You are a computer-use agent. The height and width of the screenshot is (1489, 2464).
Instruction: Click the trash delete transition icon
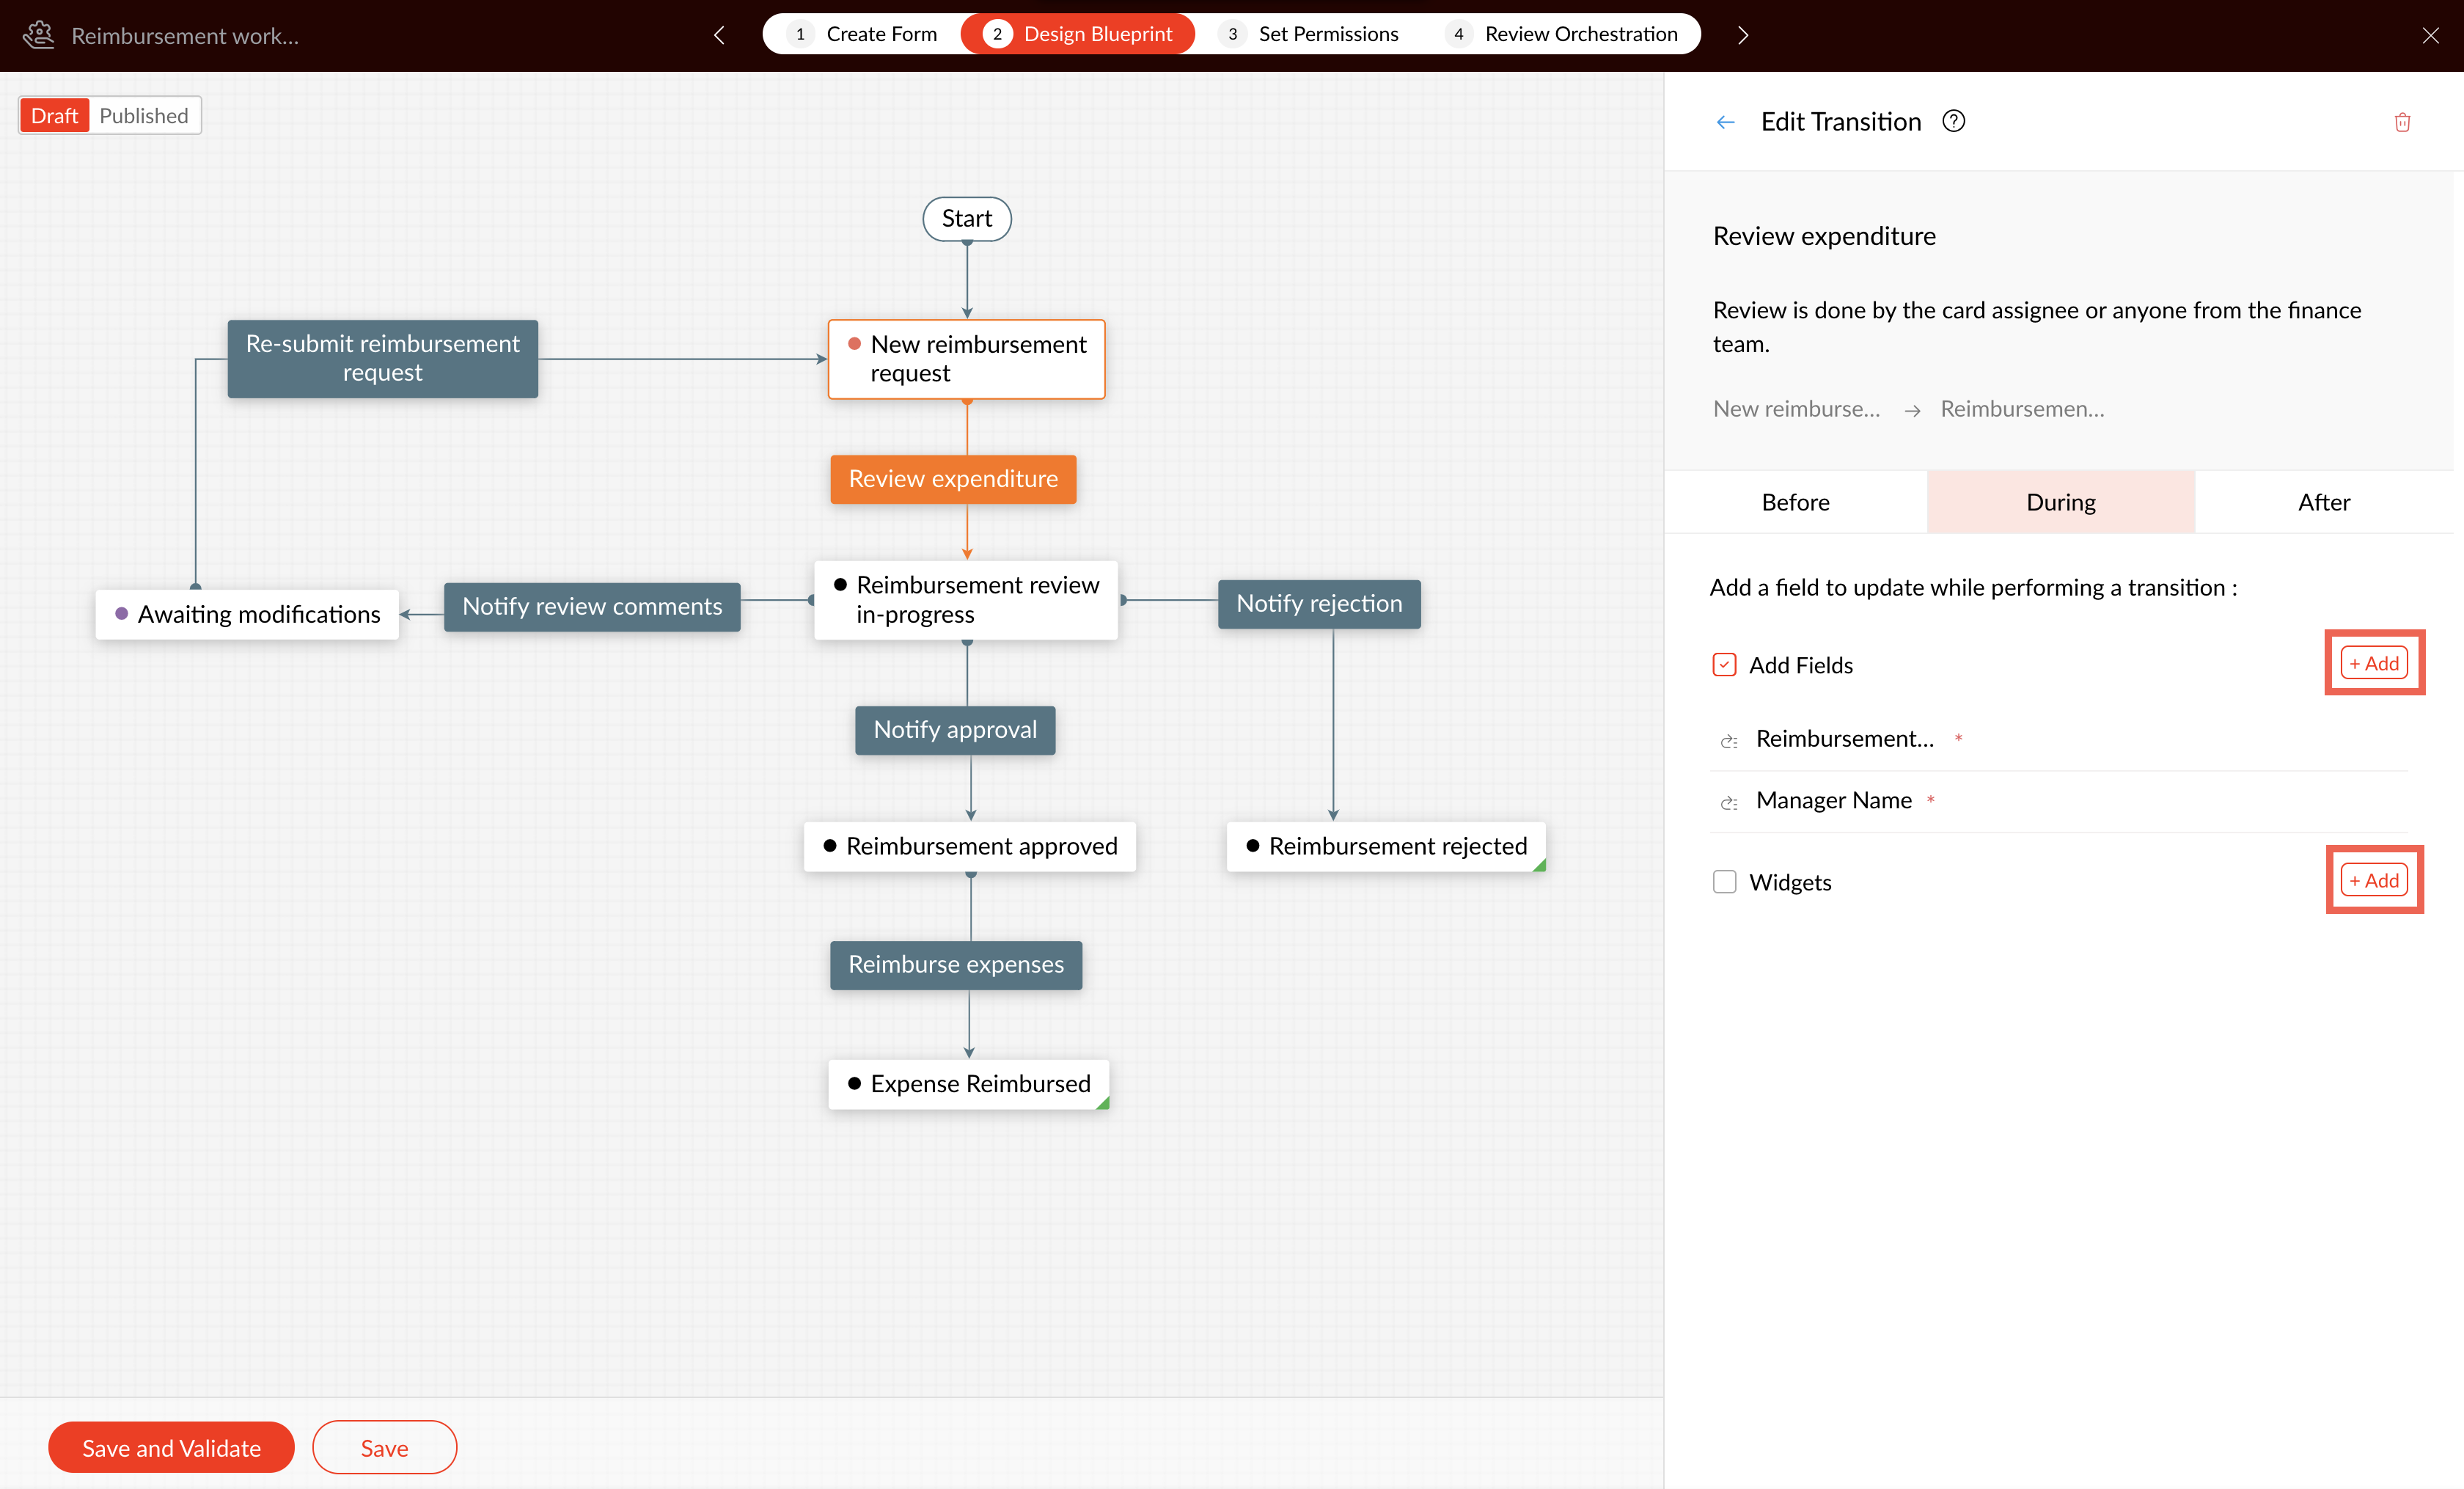click(x=2401, y=122)
